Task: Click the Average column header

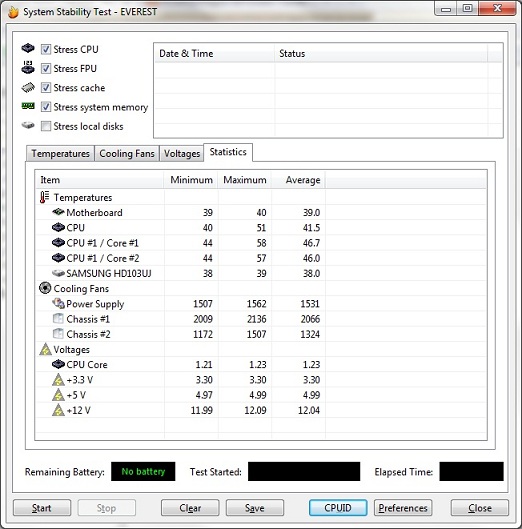Action: pyautogui.click(x=299, y=180)
